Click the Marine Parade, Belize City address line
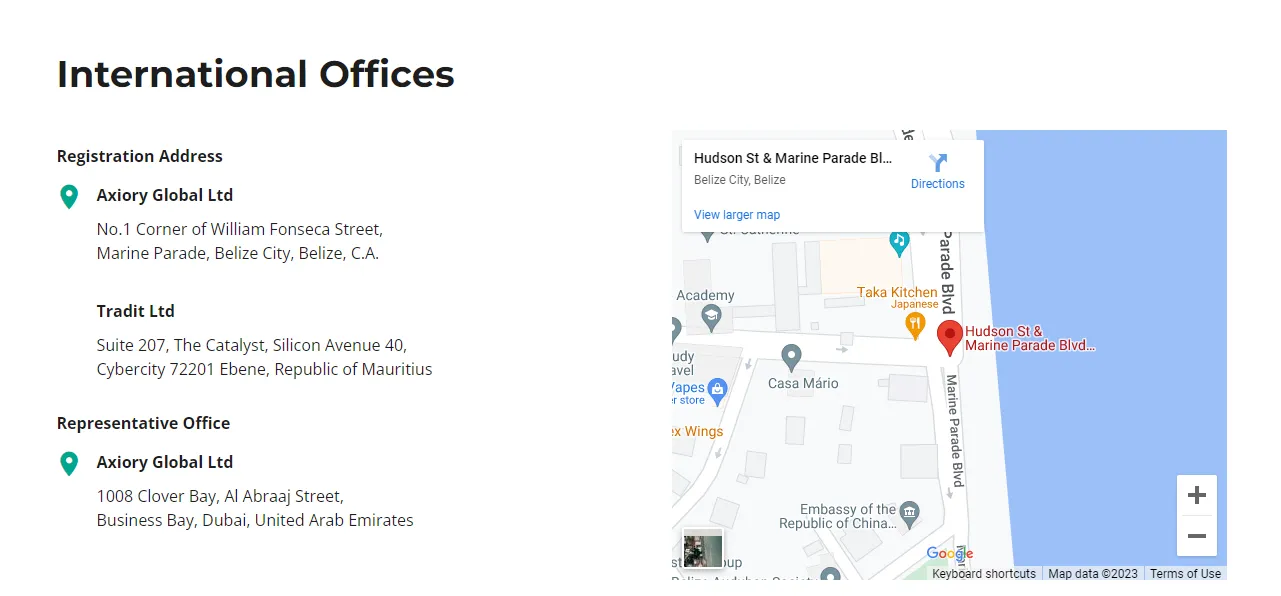 click(238, 253)
